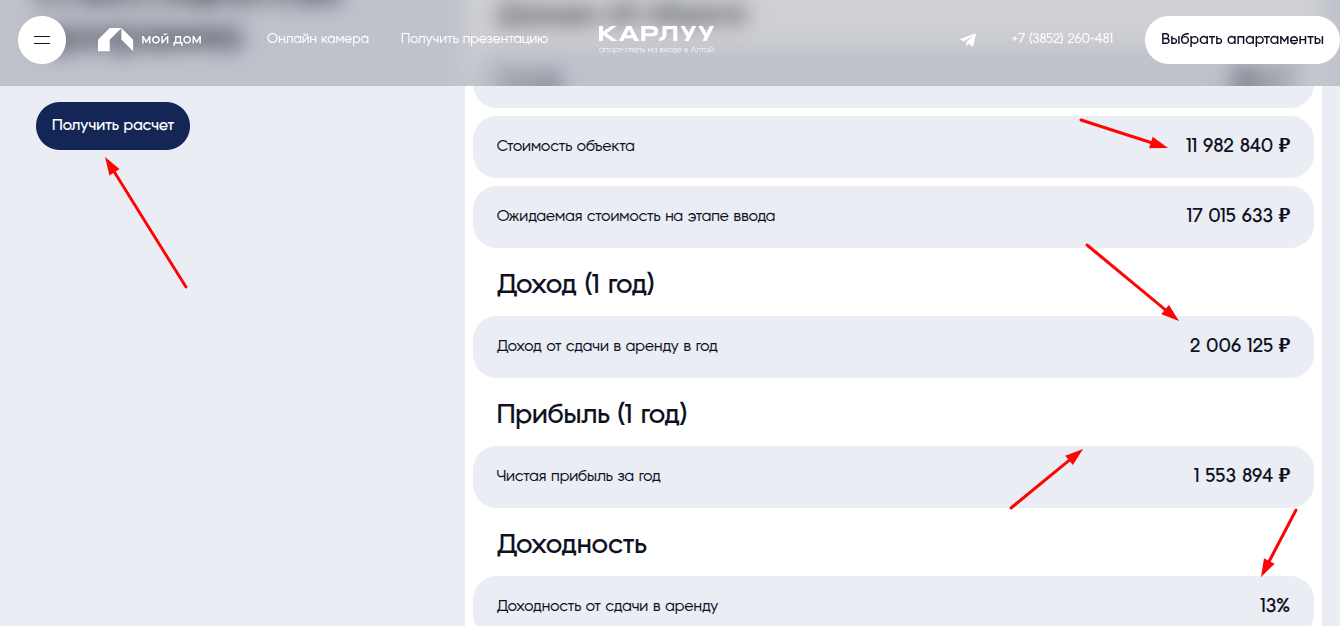1340x626 pixels.
Task: Click the Доходность heading
Action: [x=571, y=544]
